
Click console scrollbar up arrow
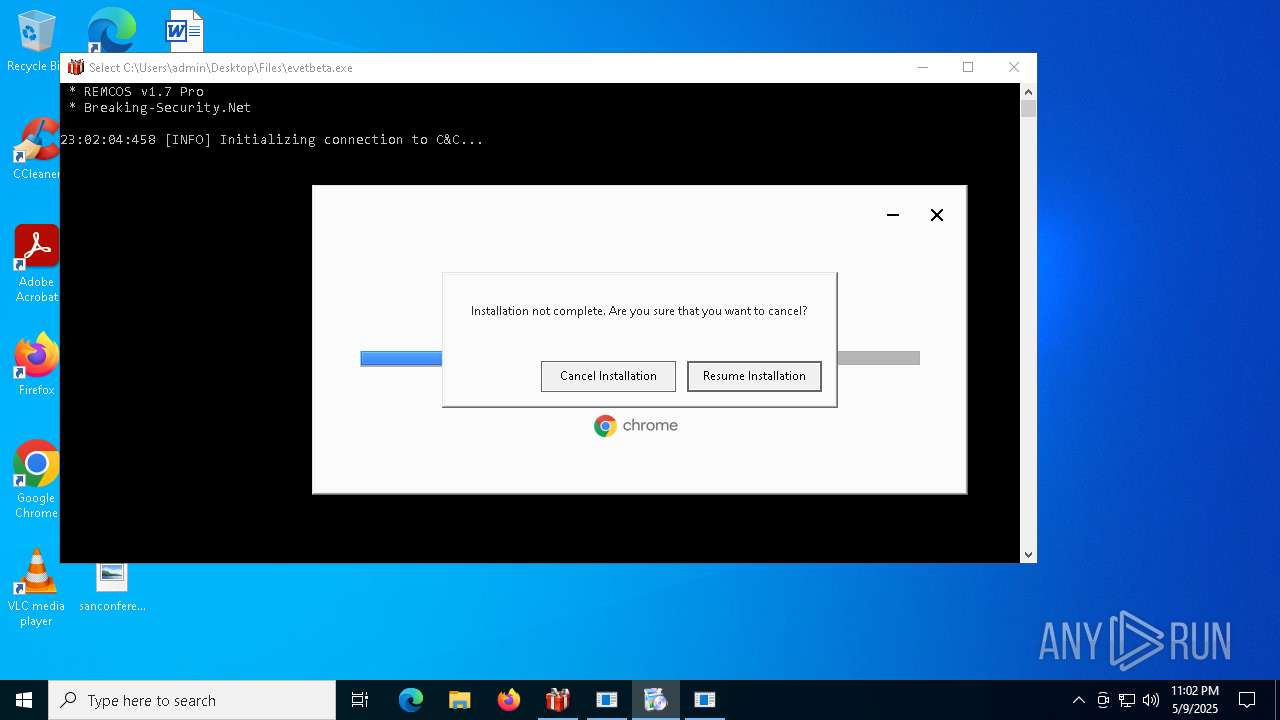1028,91
